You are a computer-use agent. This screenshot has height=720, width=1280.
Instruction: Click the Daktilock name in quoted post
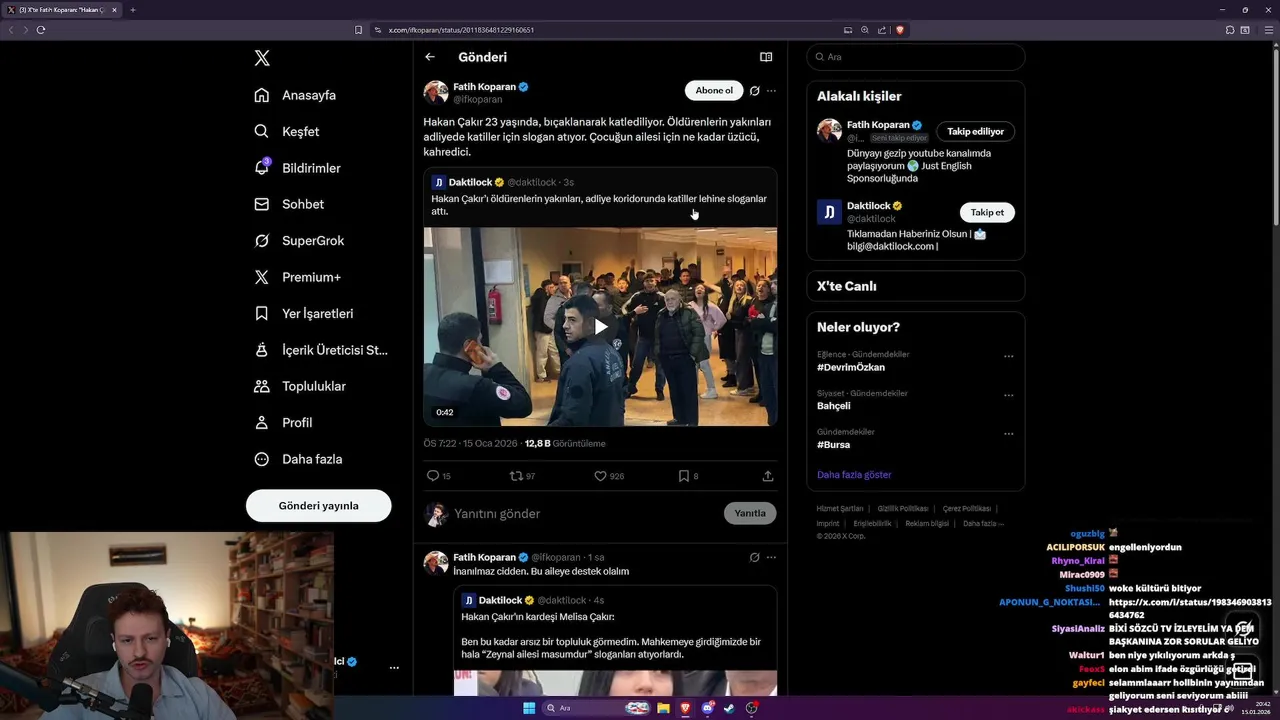(470, 182)
